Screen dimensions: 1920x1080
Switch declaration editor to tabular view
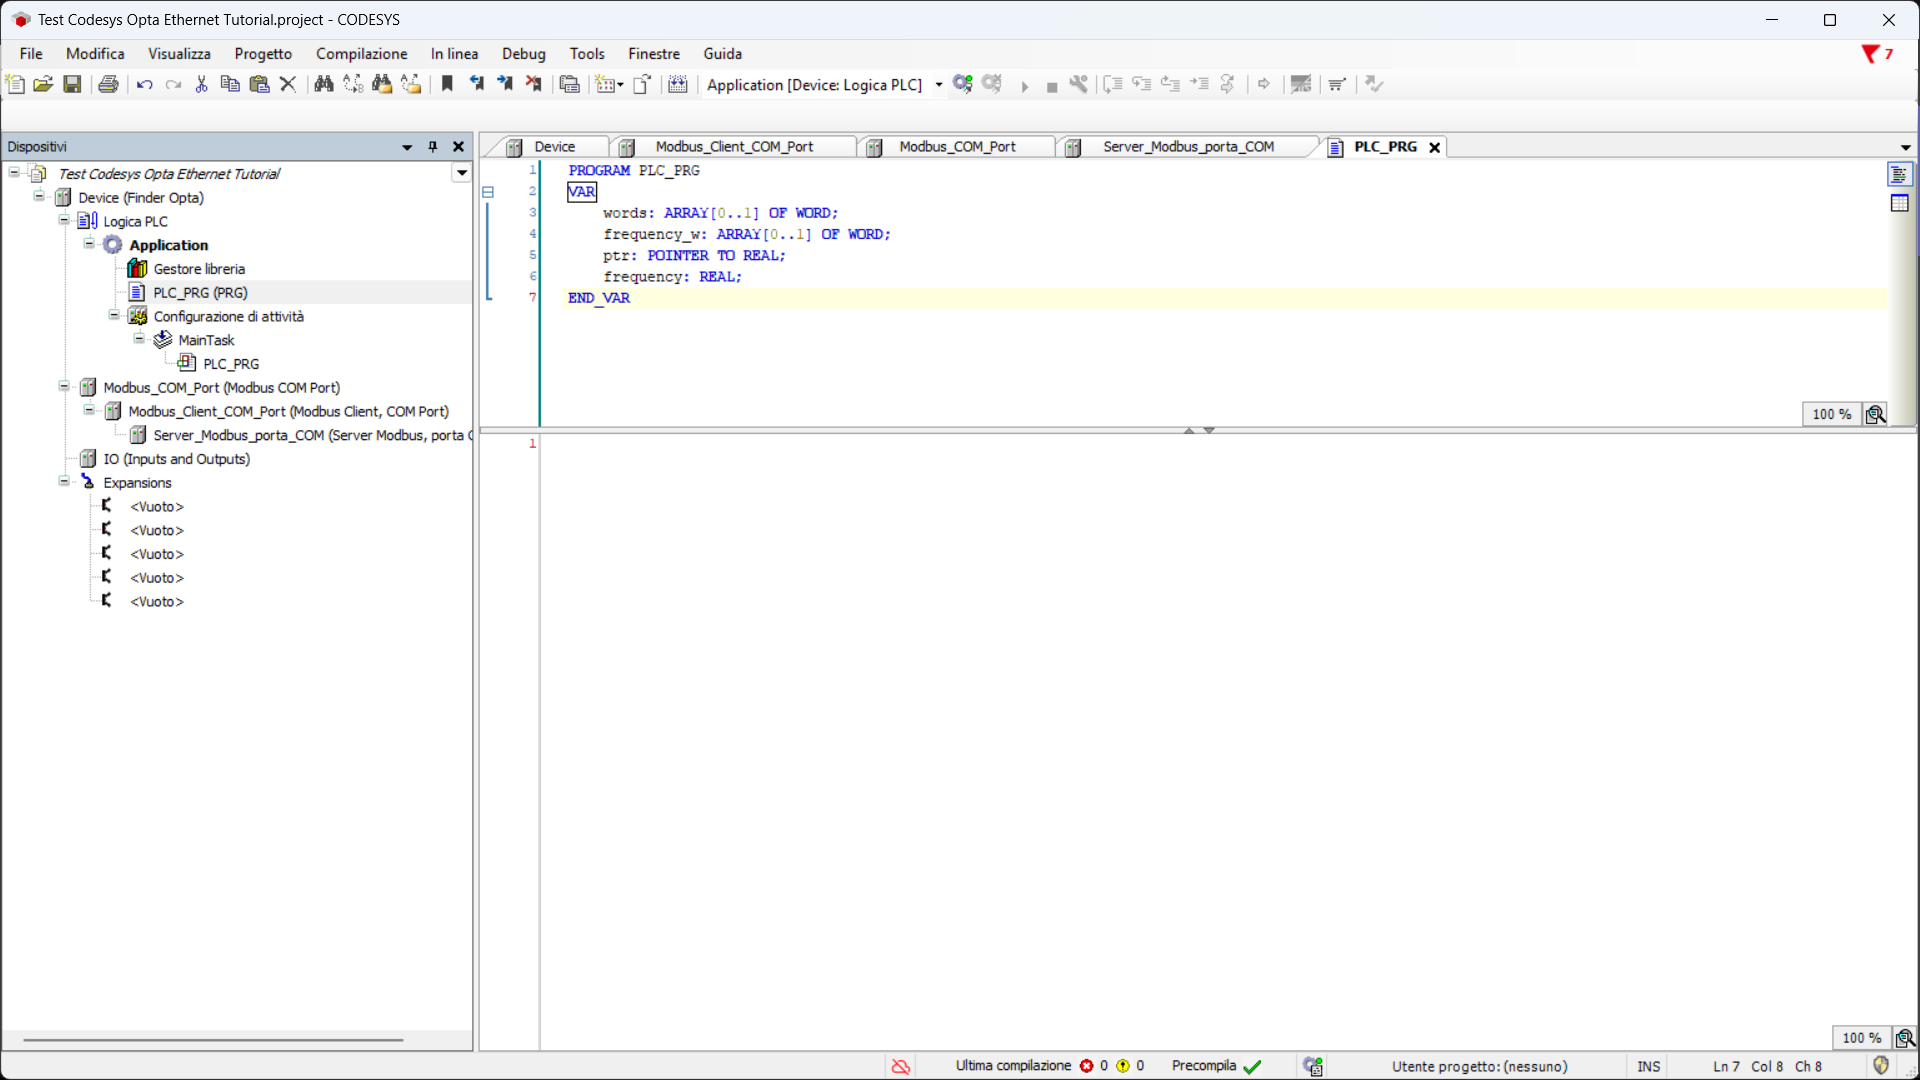pos(1899,203)
